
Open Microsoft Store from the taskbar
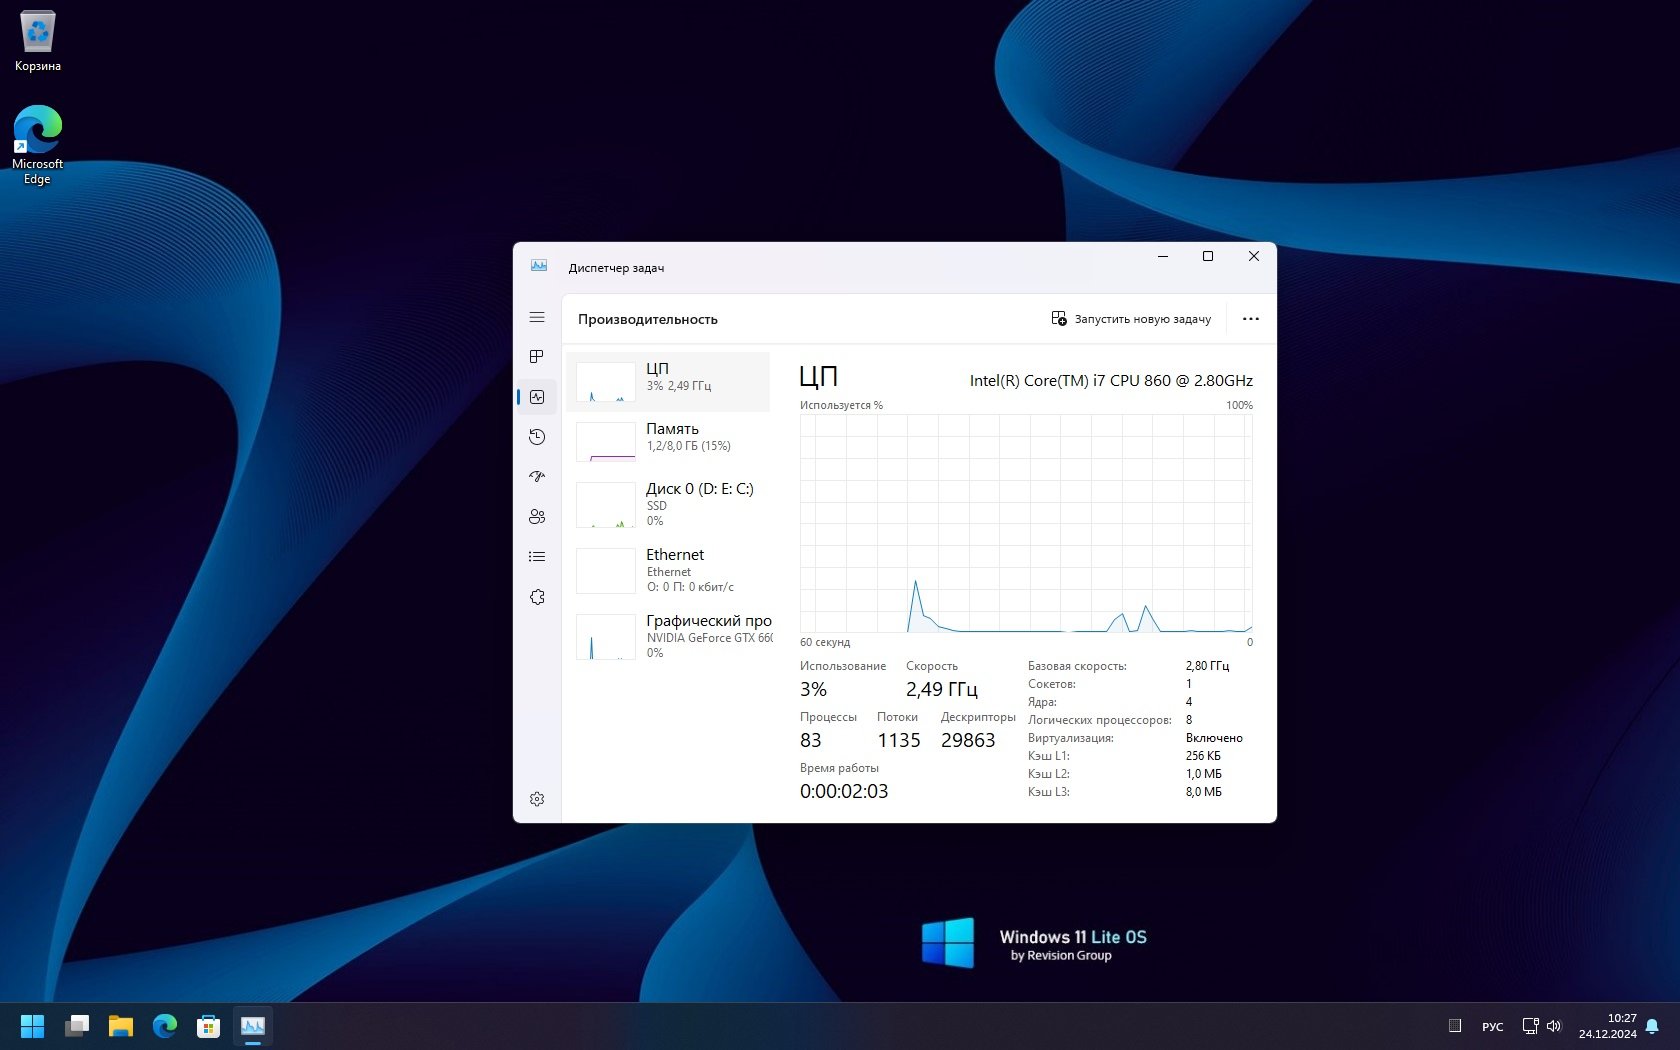[x=208, y=1026]
